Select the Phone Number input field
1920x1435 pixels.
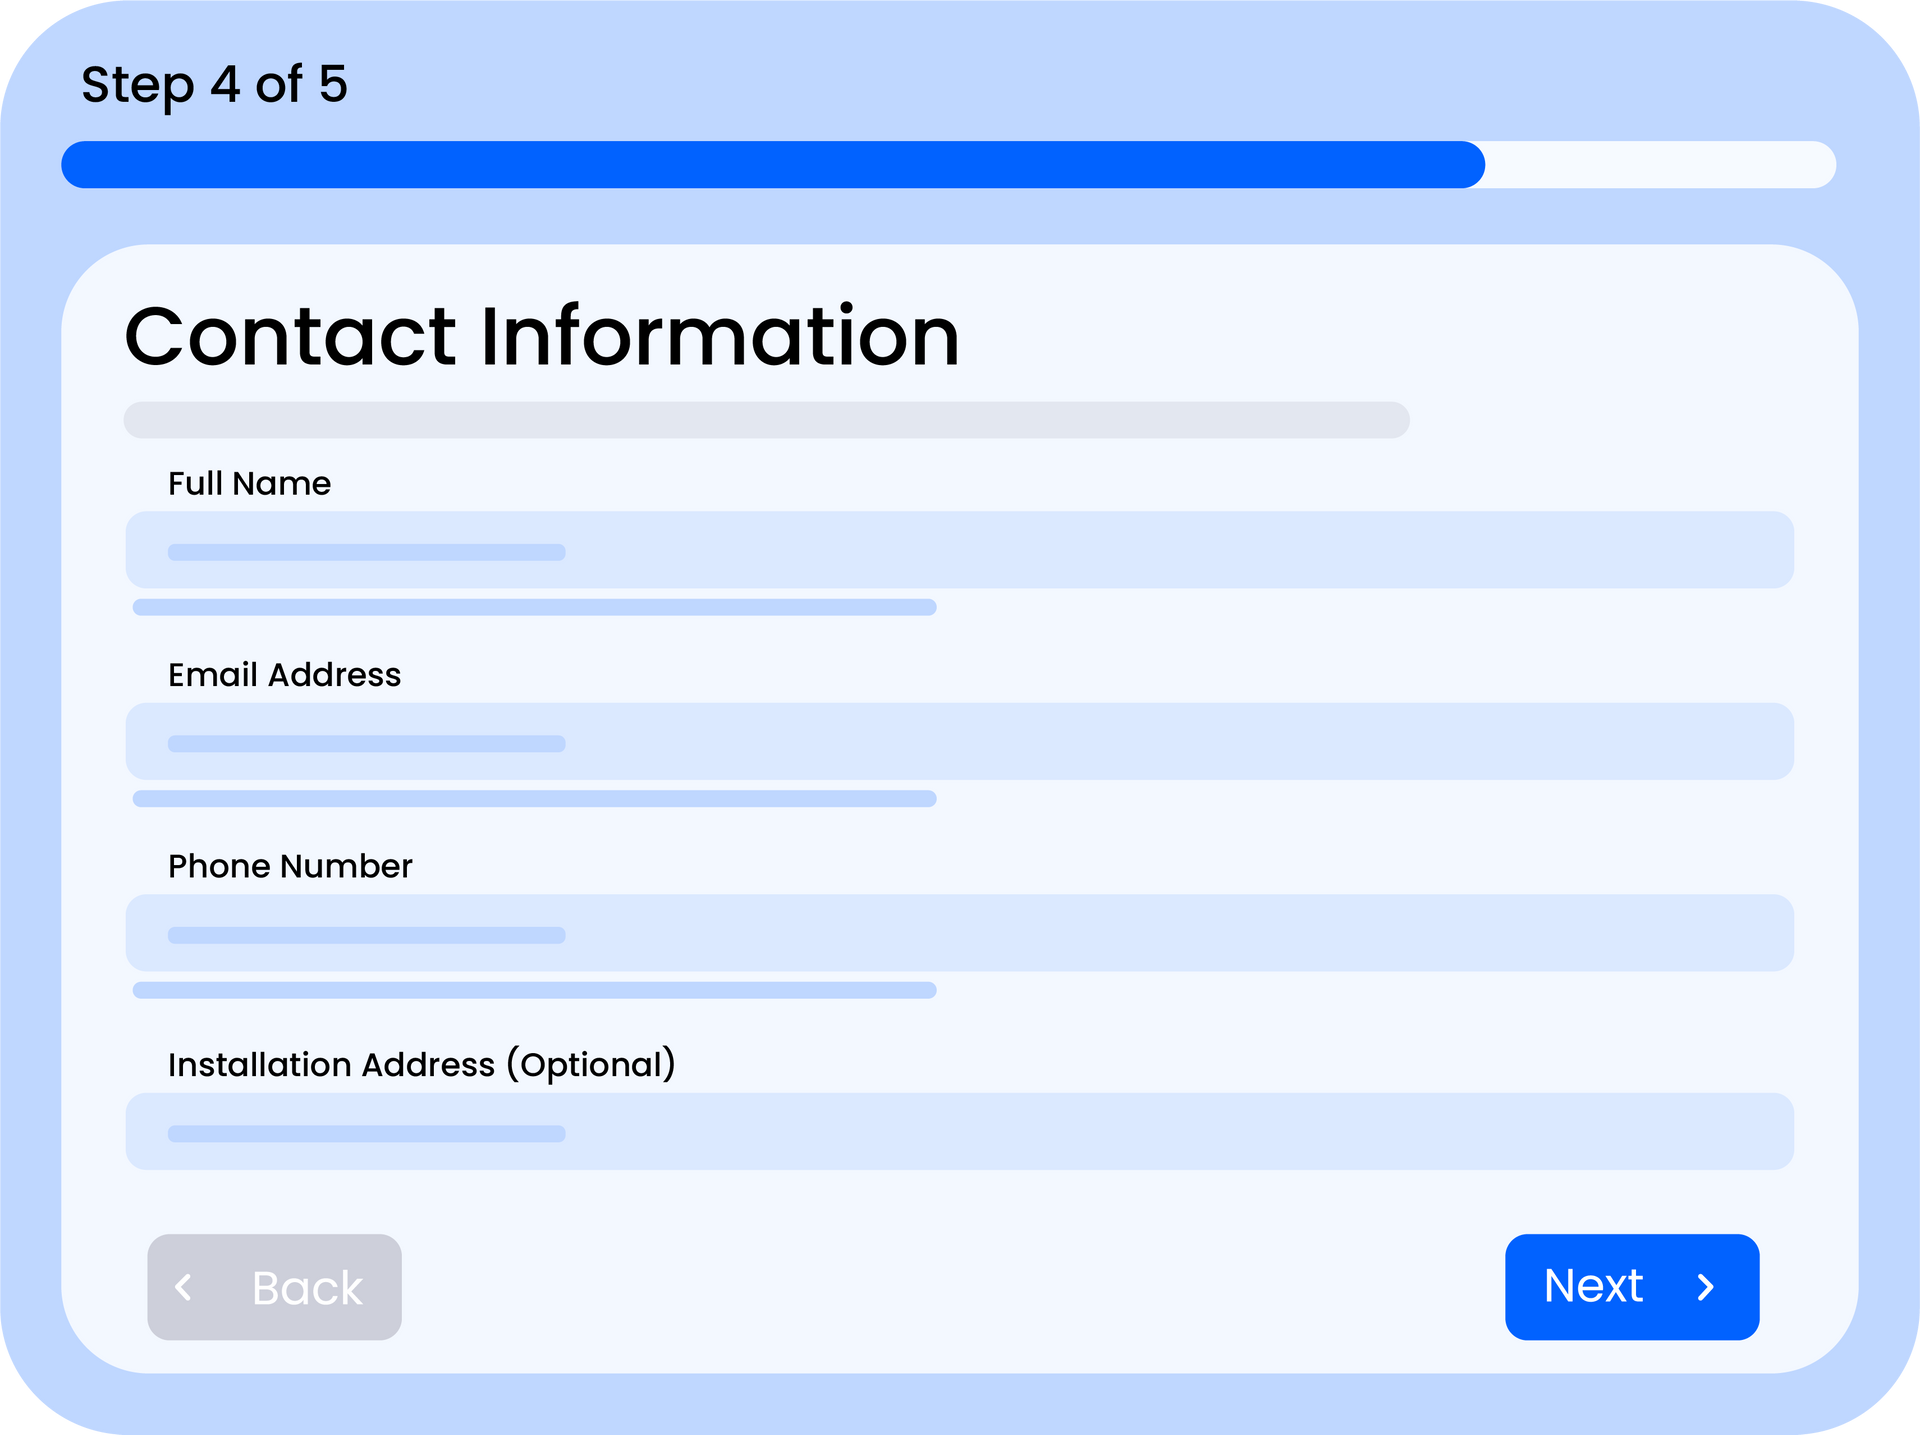(960, 933)
